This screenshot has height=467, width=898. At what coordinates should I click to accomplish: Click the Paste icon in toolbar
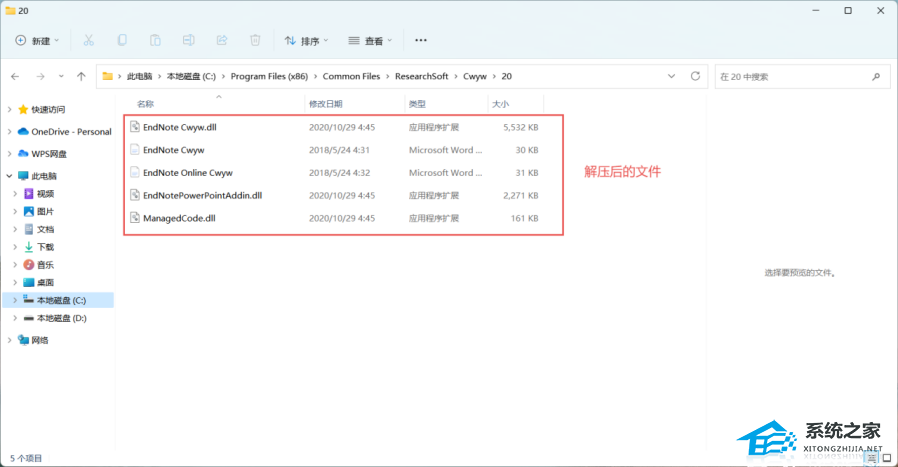coord(155,40)
